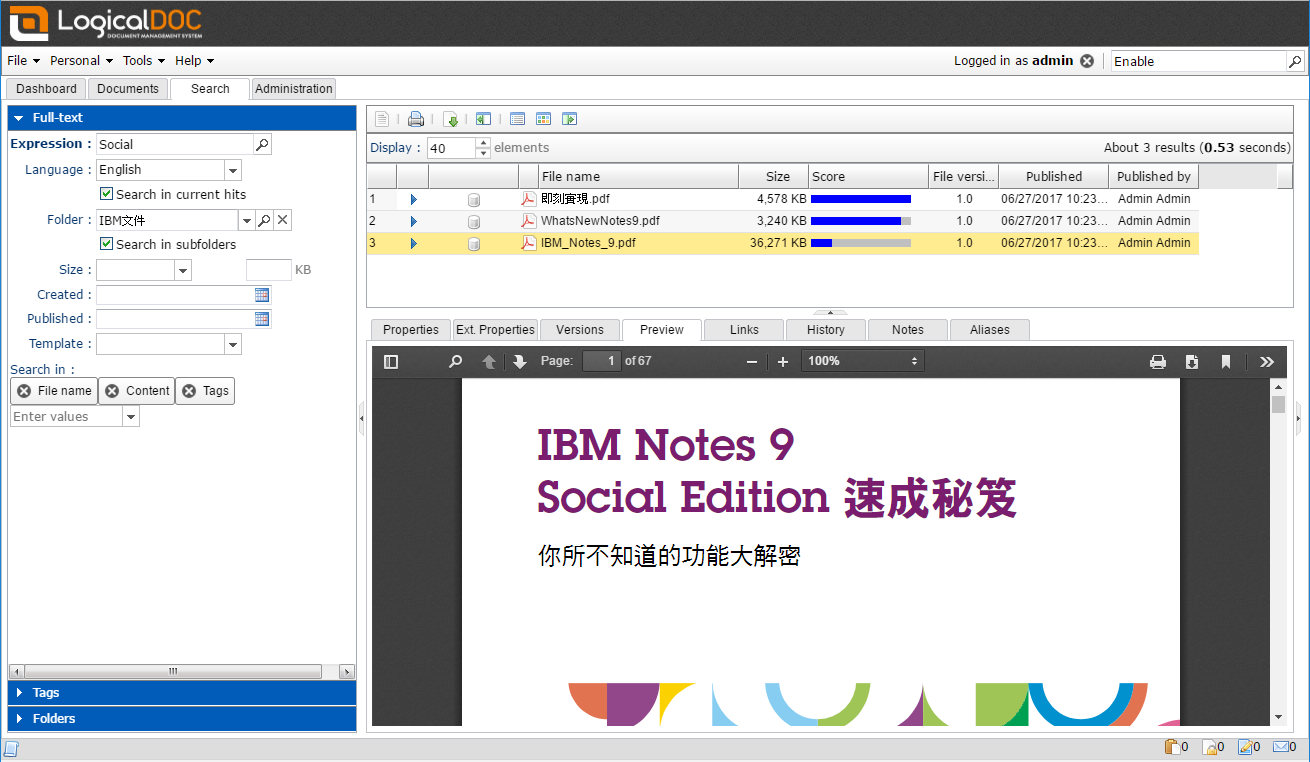Switch results to list view icon
This screenshot has height=762, width=1310.
[x=517, y=119]
